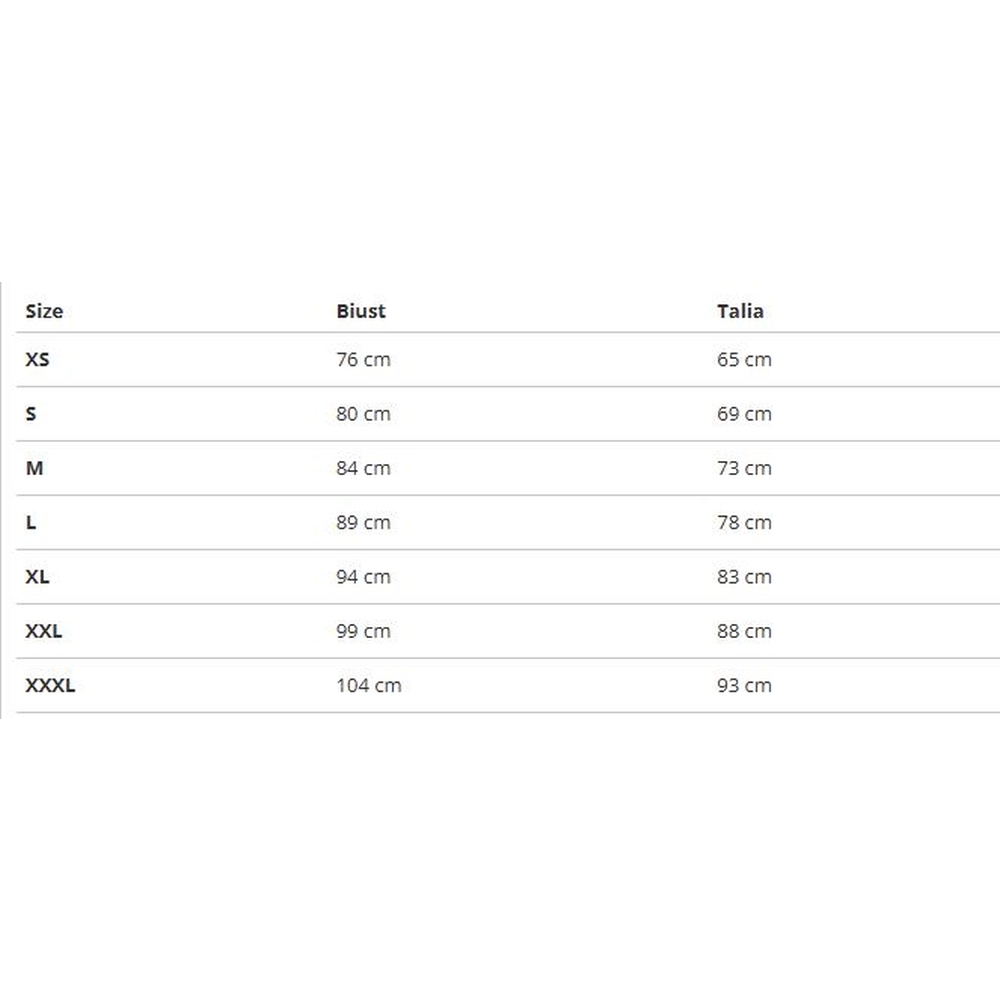This screenshot has height=1000, width=1000.
Task: Select the 89 cm bust value
Action: pyautogui.click(x=363, y=522)
